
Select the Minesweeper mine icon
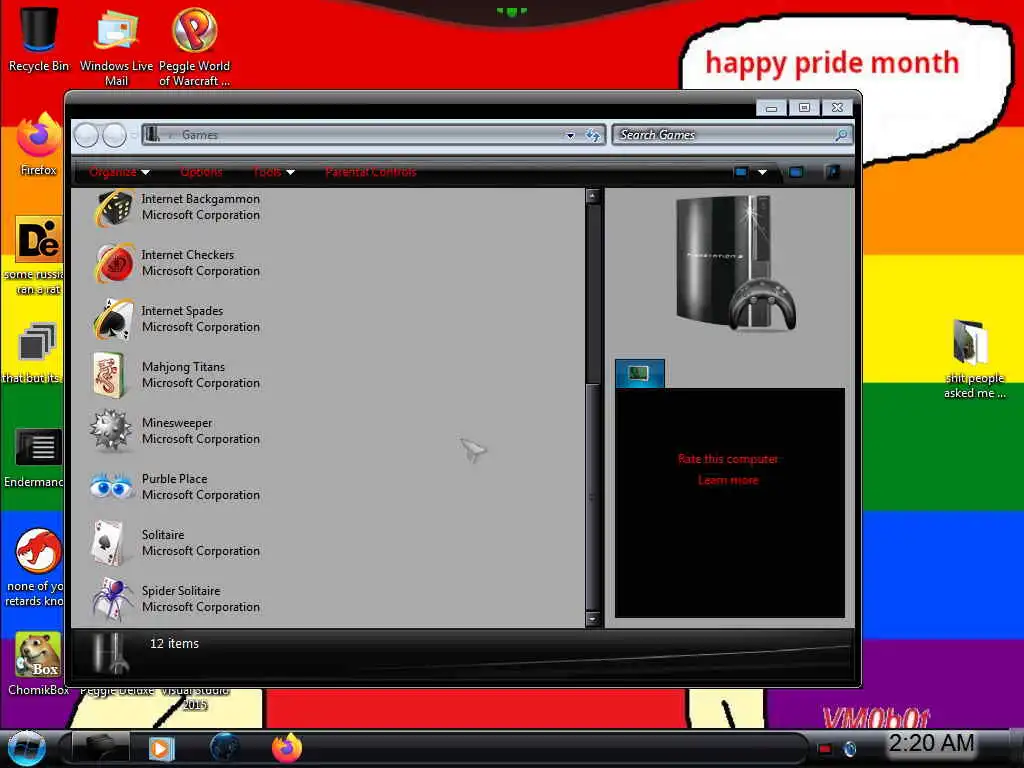[110, 430]
